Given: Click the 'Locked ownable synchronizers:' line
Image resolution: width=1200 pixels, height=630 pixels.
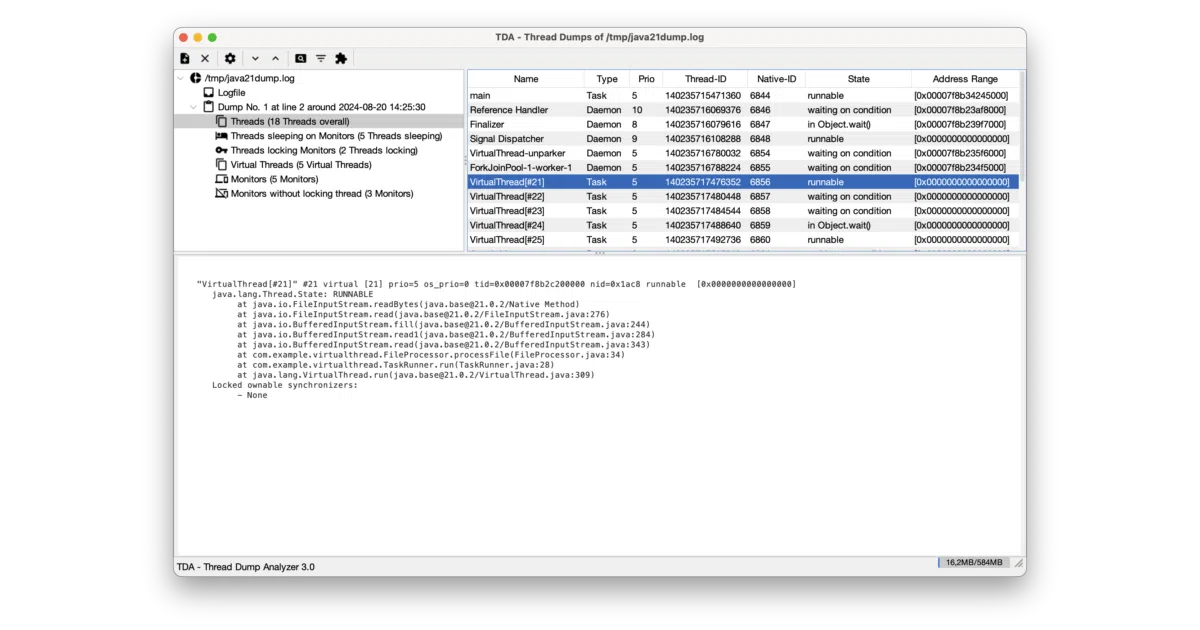Looking at the screenshot, I should pyautogui.click(x=285, y=385).
